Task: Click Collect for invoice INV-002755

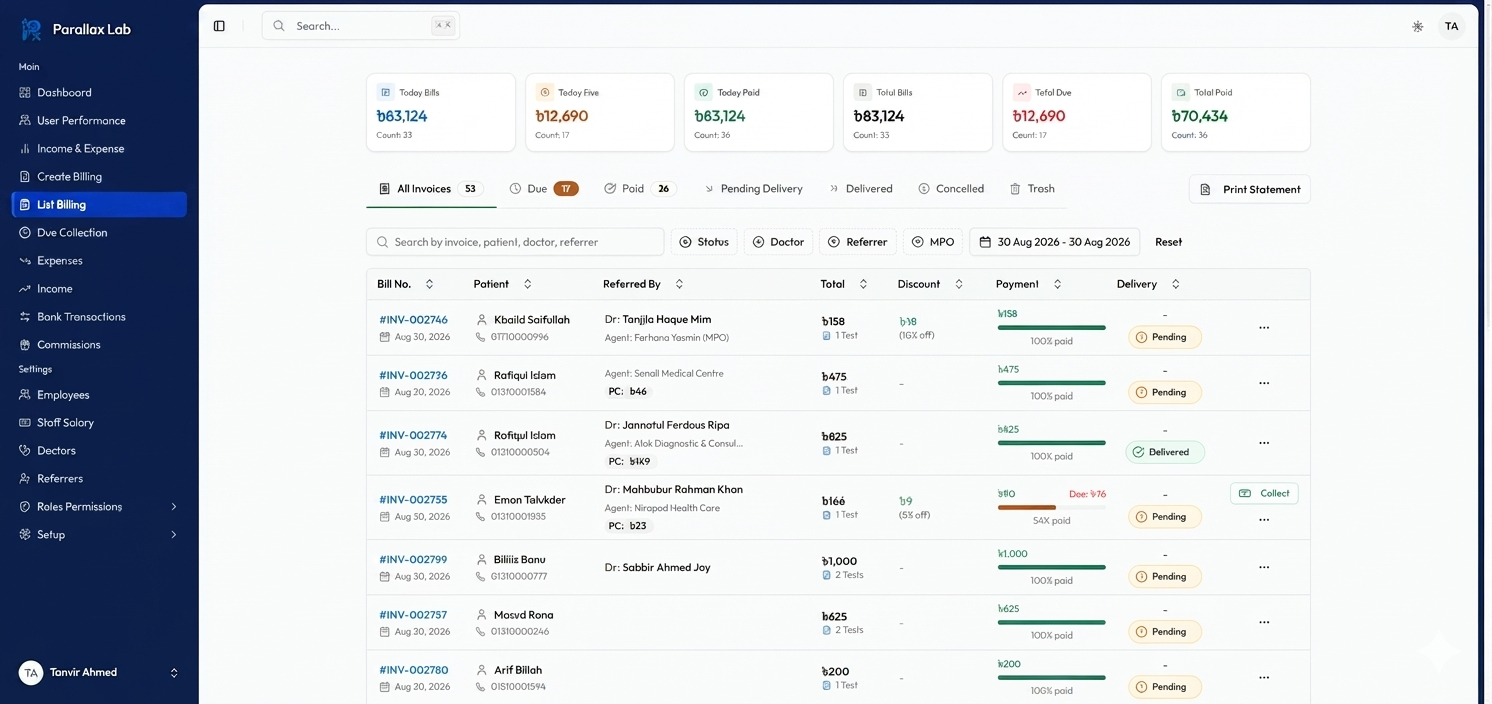Action: [x=1264, y=493]
